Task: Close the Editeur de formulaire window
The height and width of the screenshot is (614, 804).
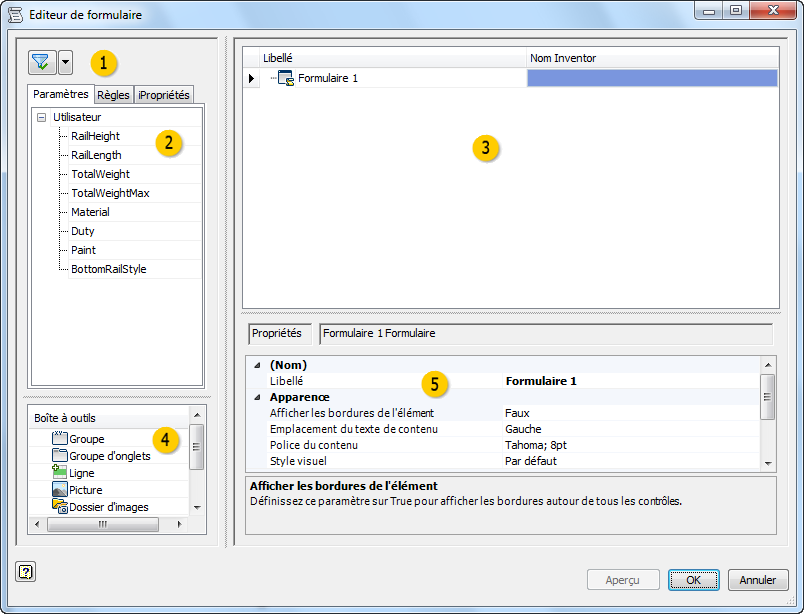Action: 773,10
